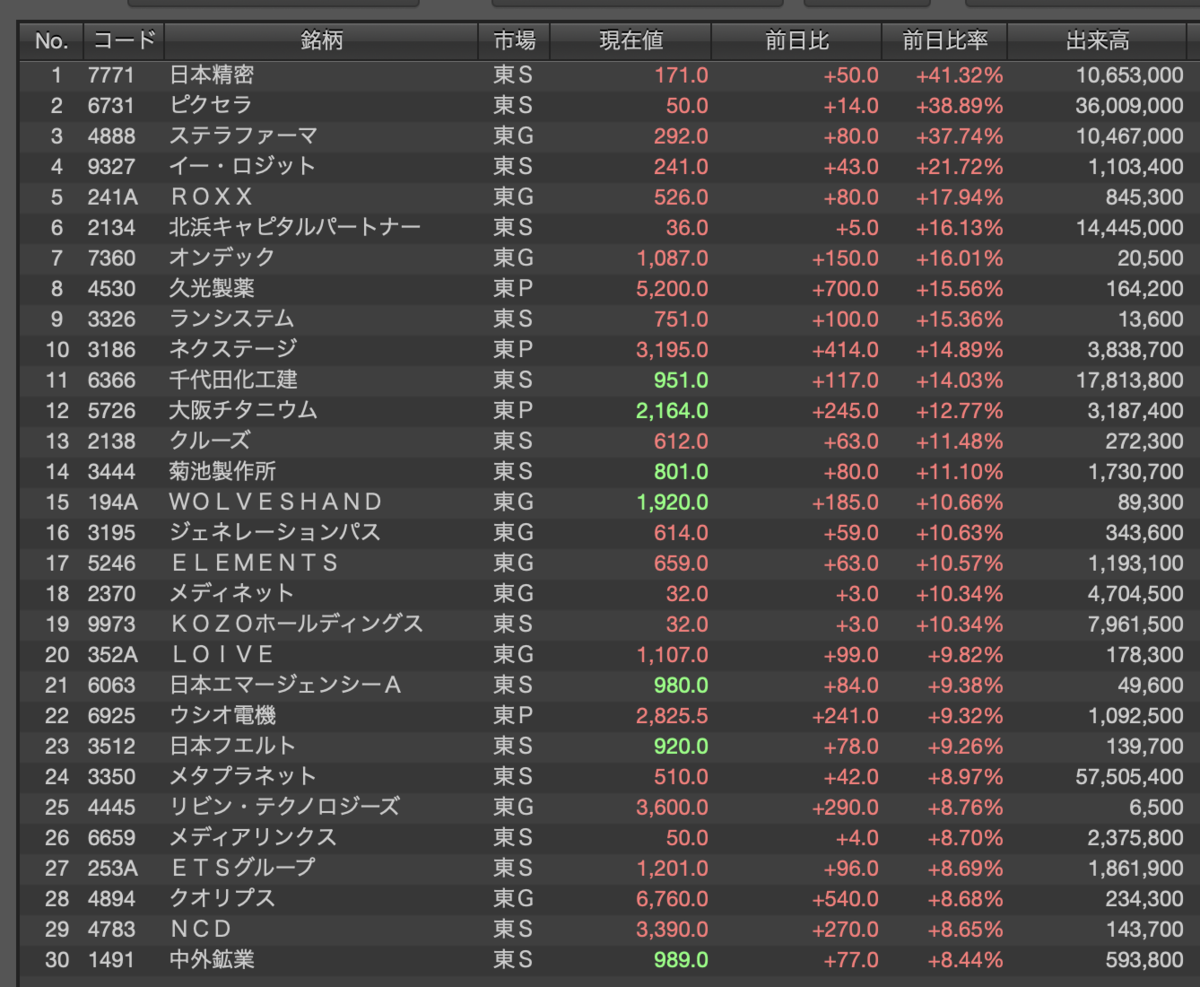Click stock code 352A

[112, 654]
